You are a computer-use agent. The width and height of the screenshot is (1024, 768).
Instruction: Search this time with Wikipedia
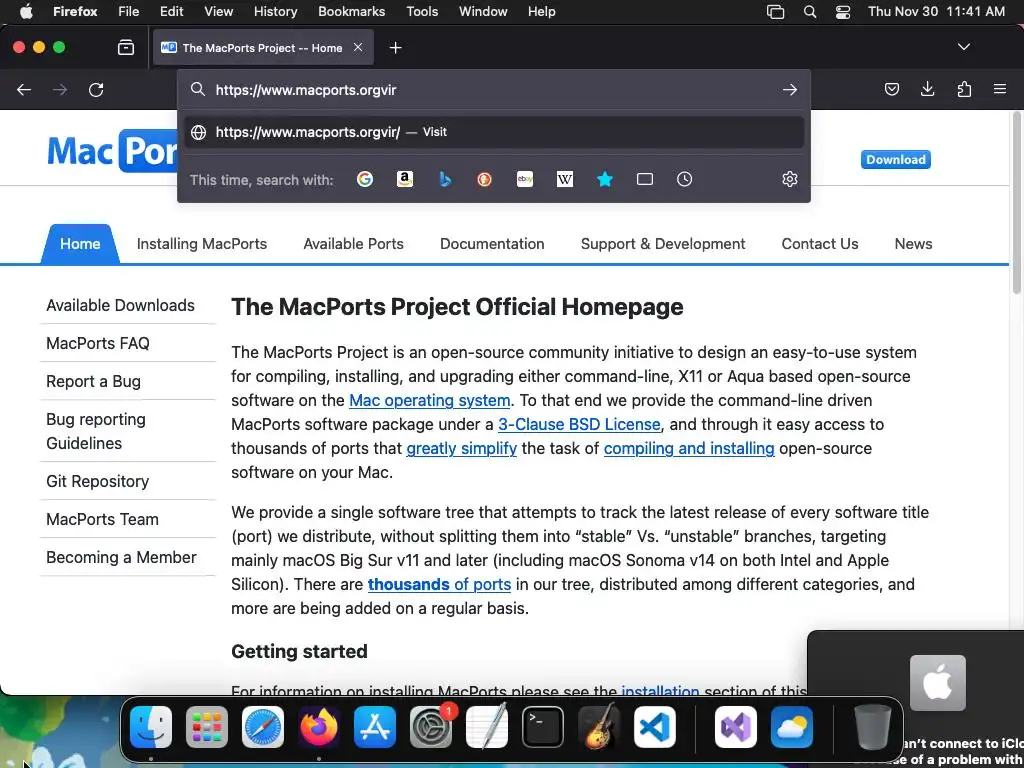pos(565,179)
